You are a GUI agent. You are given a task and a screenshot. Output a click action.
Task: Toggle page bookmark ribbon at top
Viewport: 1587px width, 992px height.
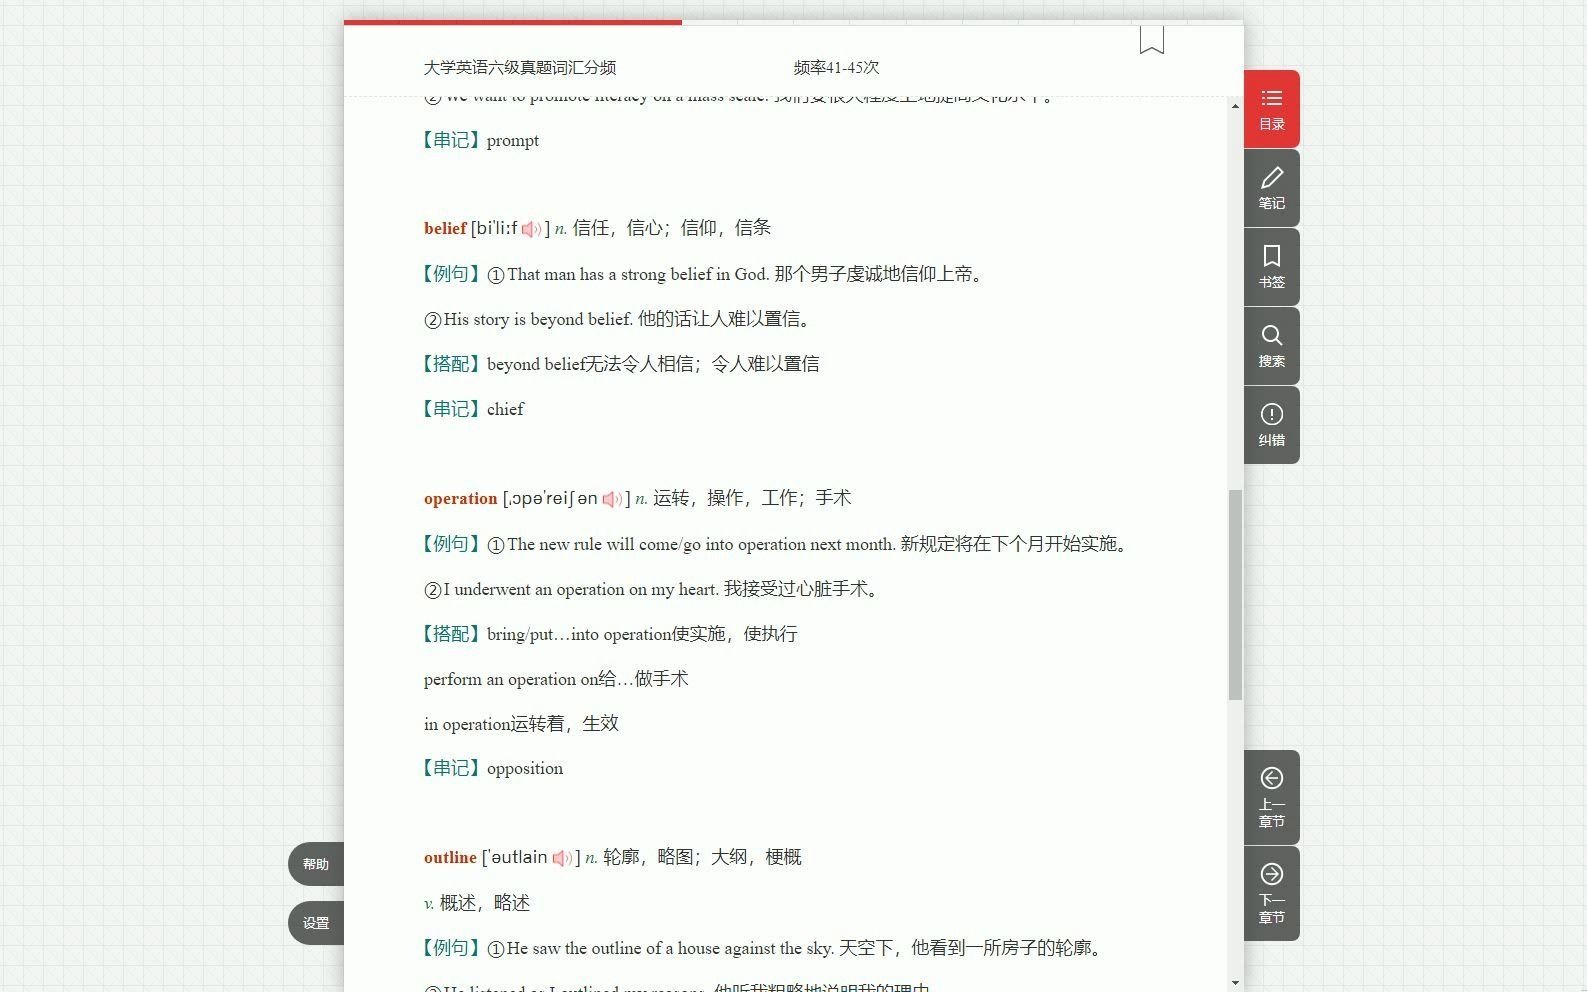coord(1151,40)
